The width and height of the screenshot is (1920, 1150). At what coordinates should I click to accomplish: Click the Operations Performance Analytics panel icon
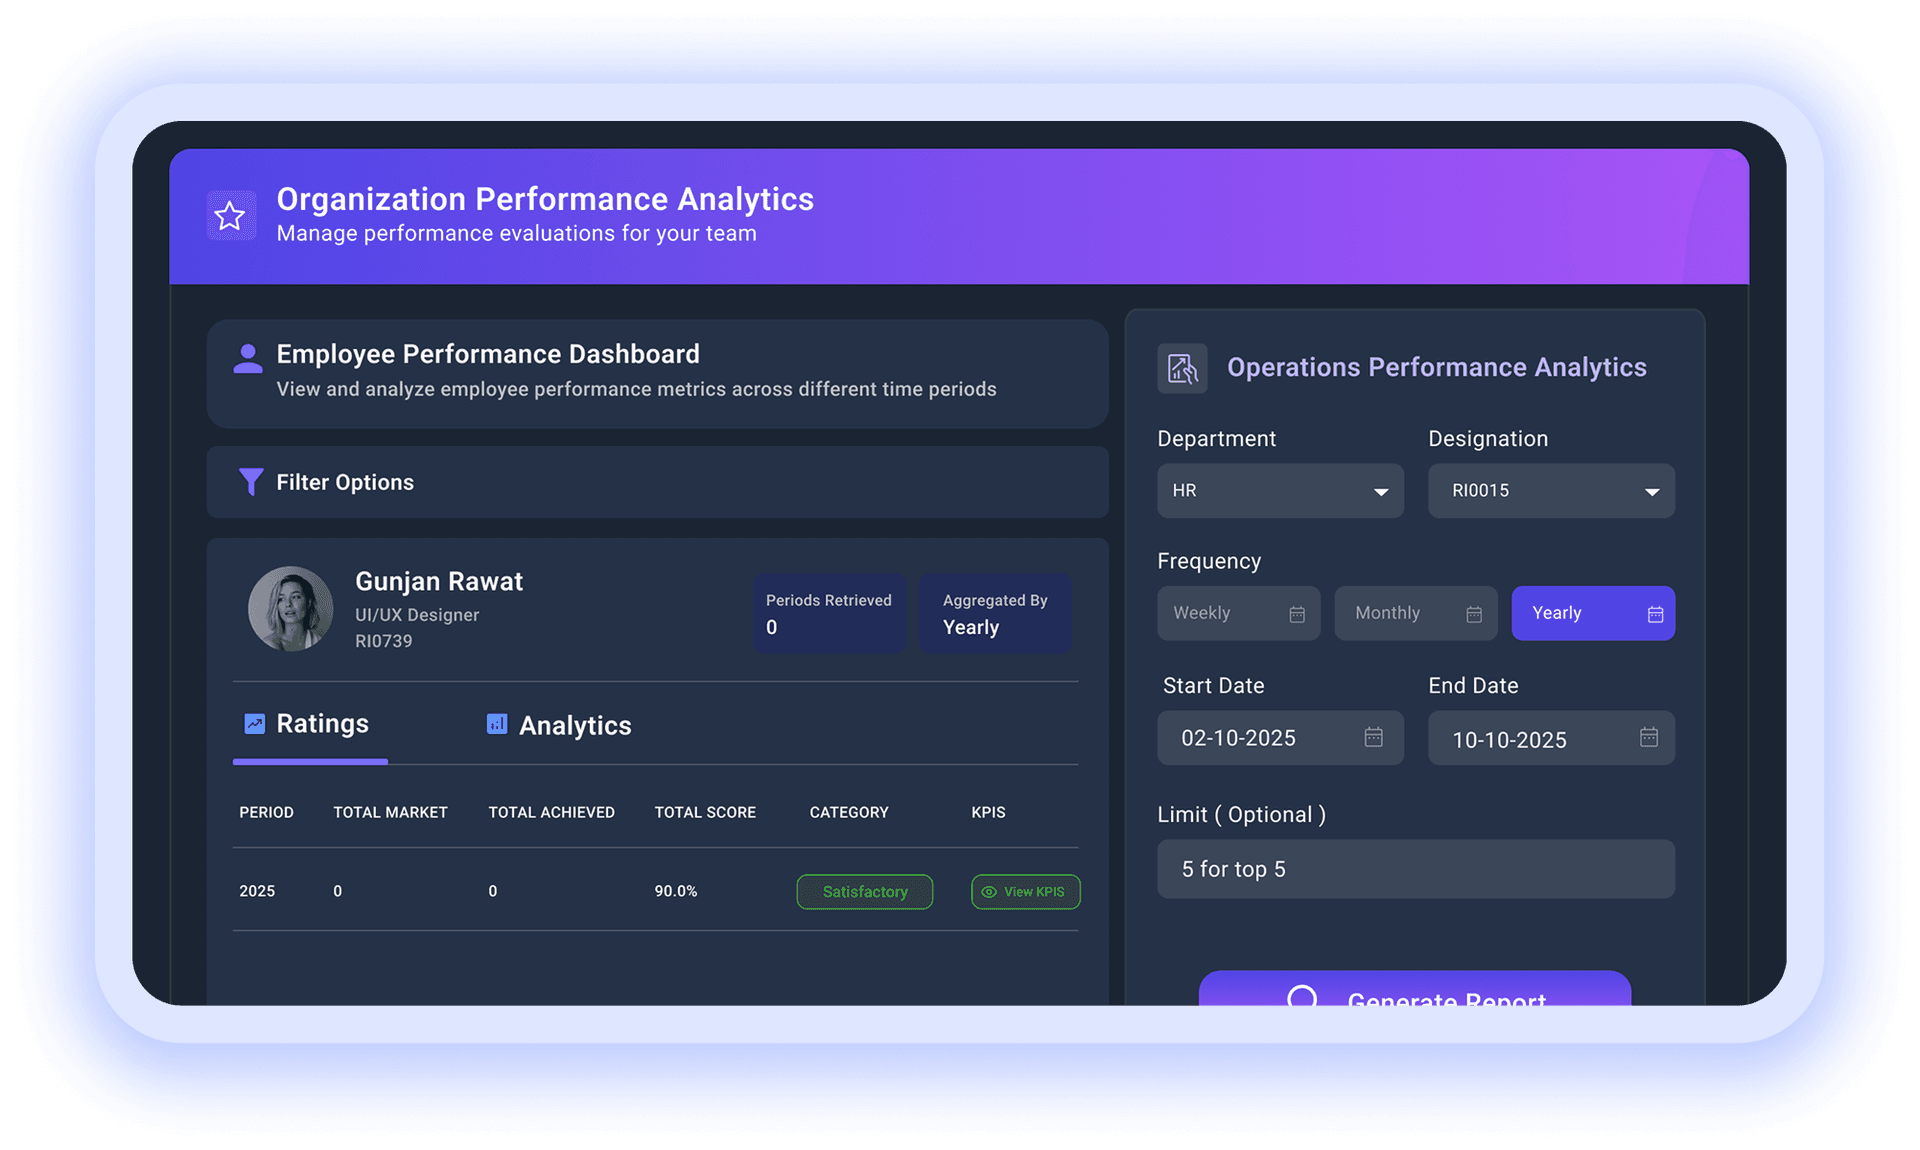(1181, 368)
